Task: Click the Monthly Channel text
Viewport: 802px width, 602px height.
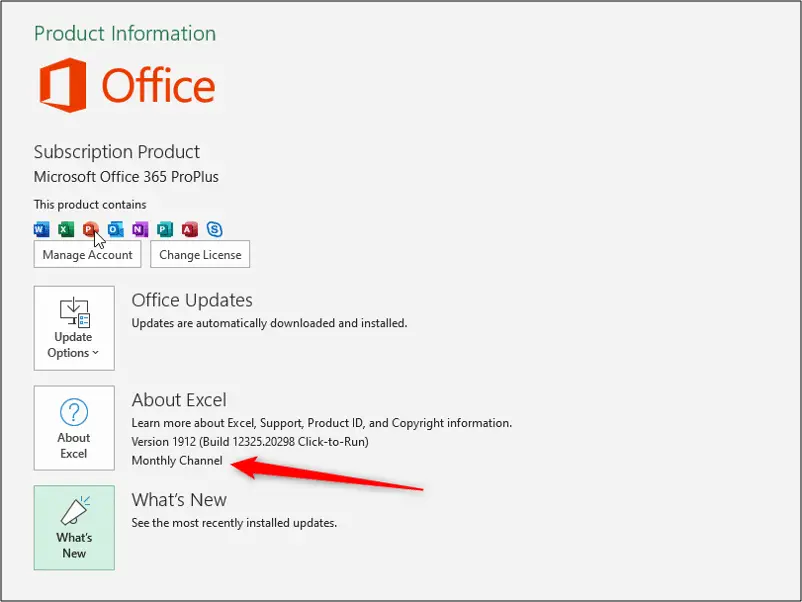Action: (x=177, y=460)
